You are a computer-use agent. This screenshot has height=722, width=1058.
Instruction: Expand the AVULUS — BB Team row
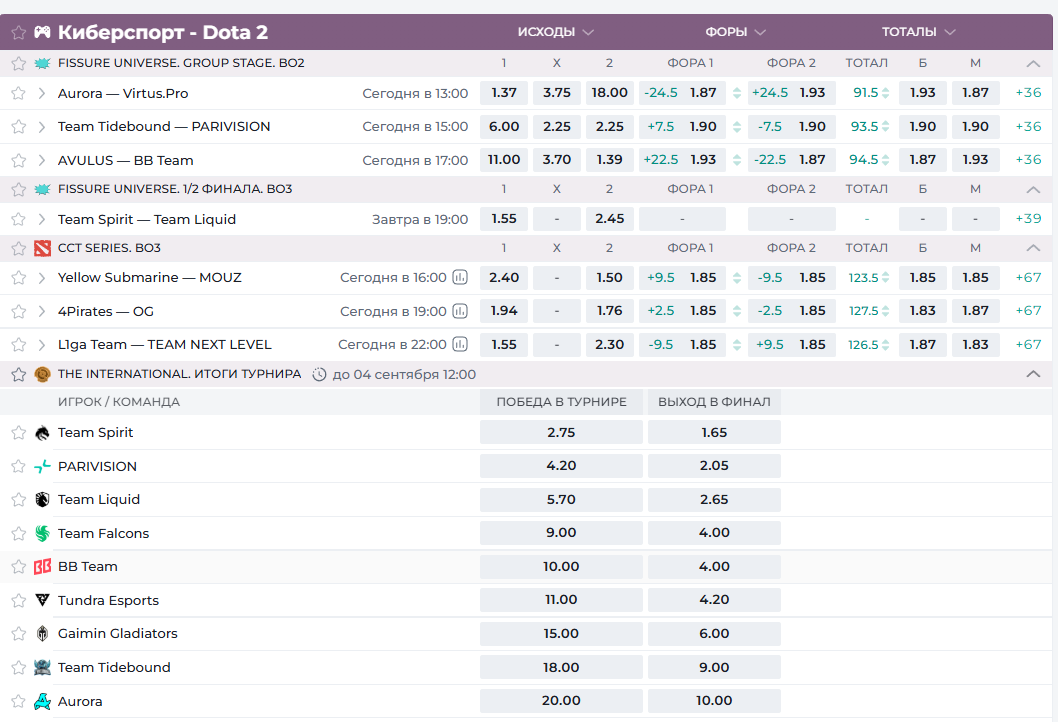coord(42,161)
